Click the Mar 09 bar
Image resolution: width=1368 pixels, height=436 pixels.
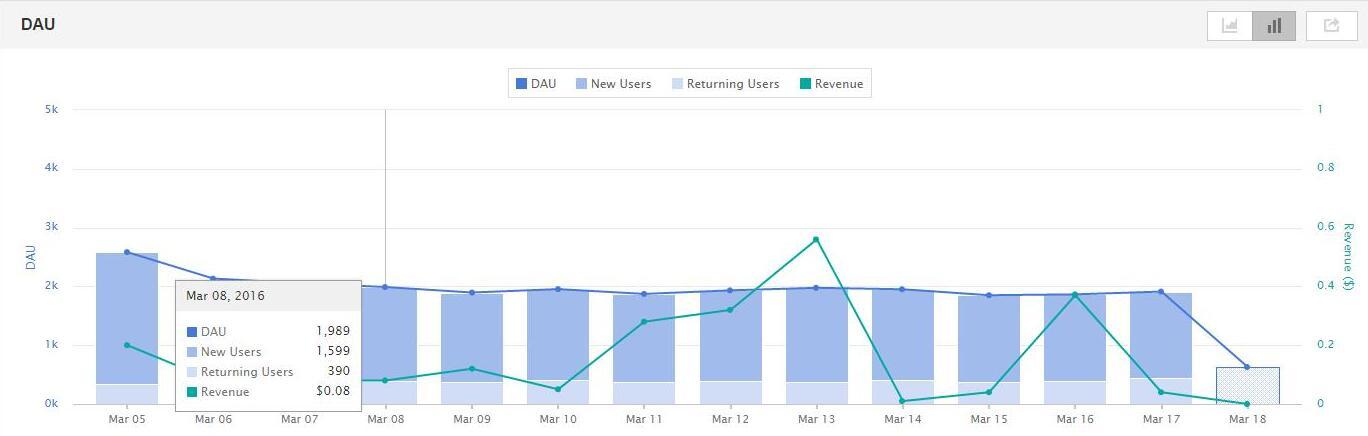click(472, 349)
